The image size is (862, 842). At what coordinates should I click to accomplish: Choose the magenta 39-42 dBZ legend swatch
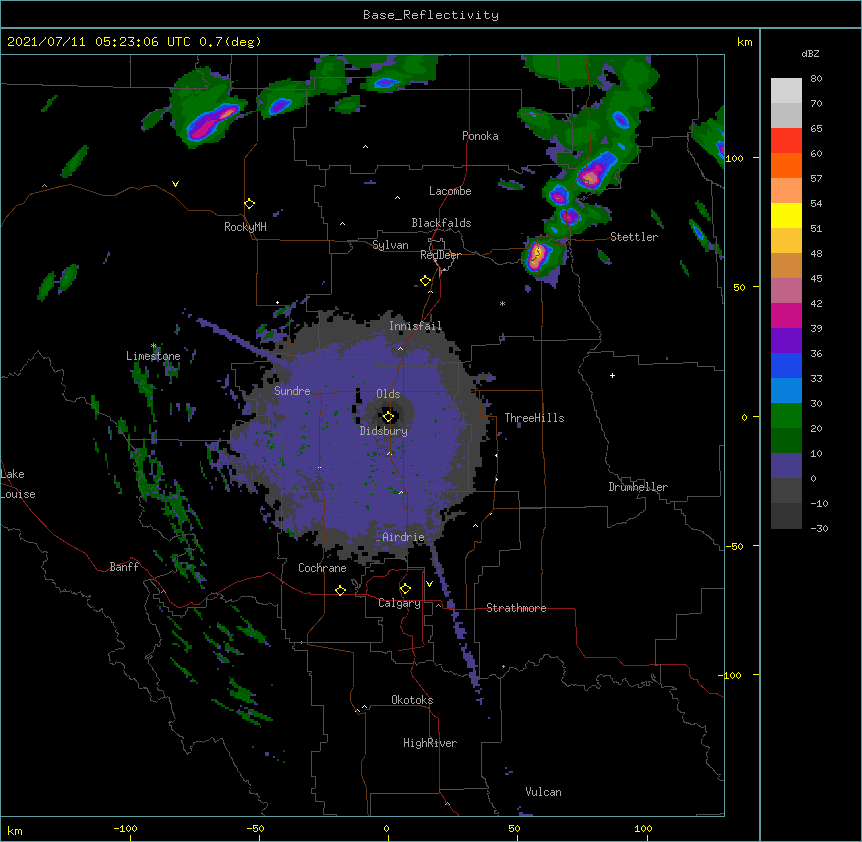point(786,315)
